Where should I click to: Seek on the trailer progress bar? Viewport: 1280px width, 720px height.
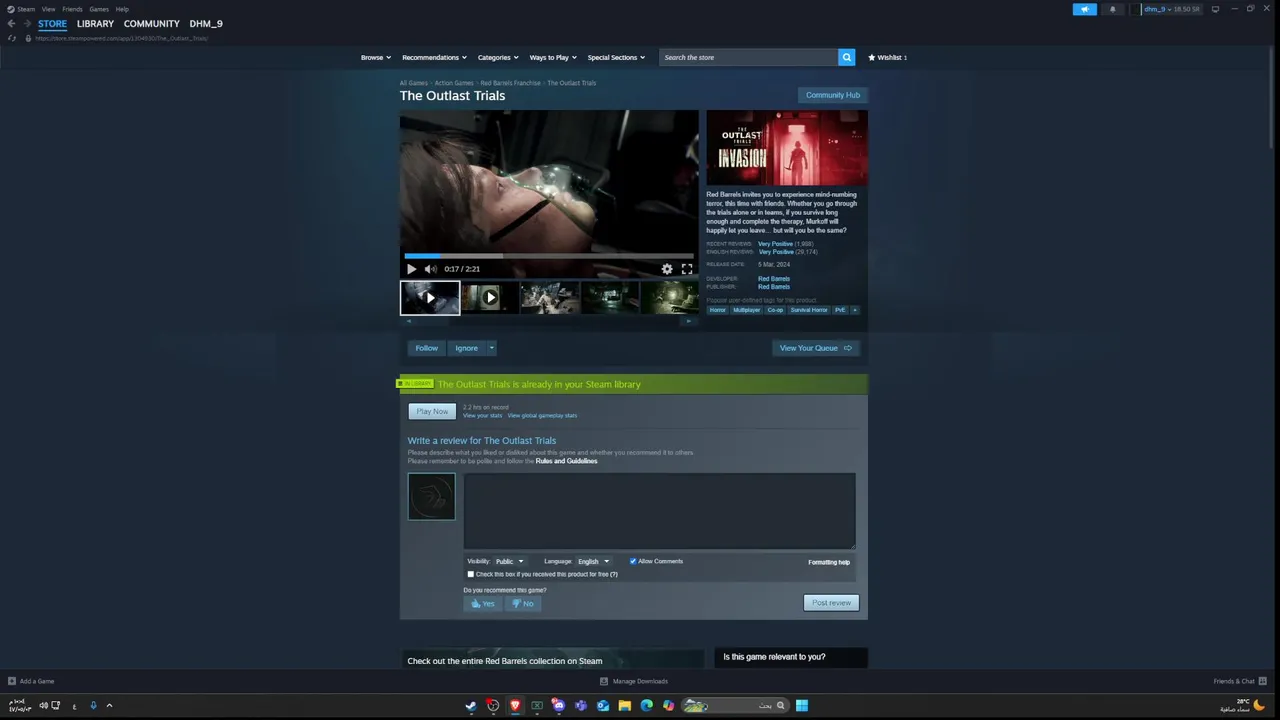point(549,256)
